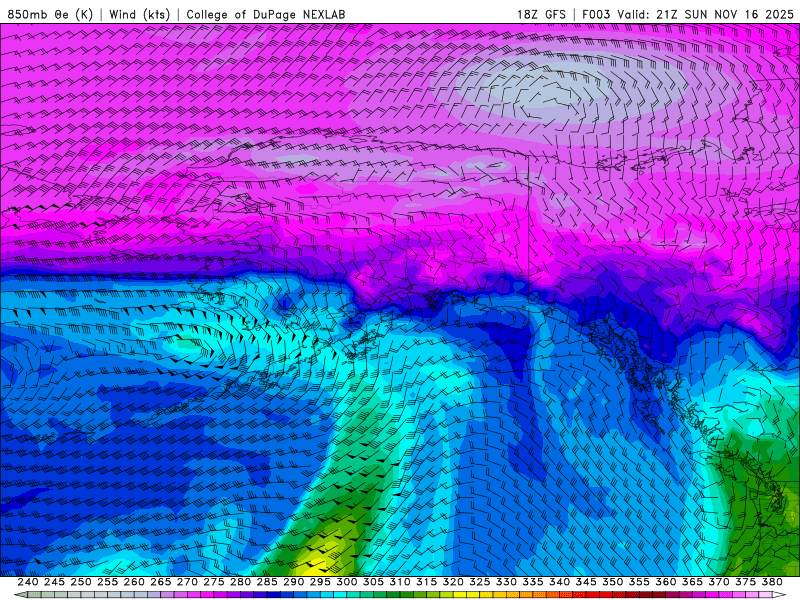Click the 315 color scale label
Viewport: 800px width, 600px height.
point(427,582)
